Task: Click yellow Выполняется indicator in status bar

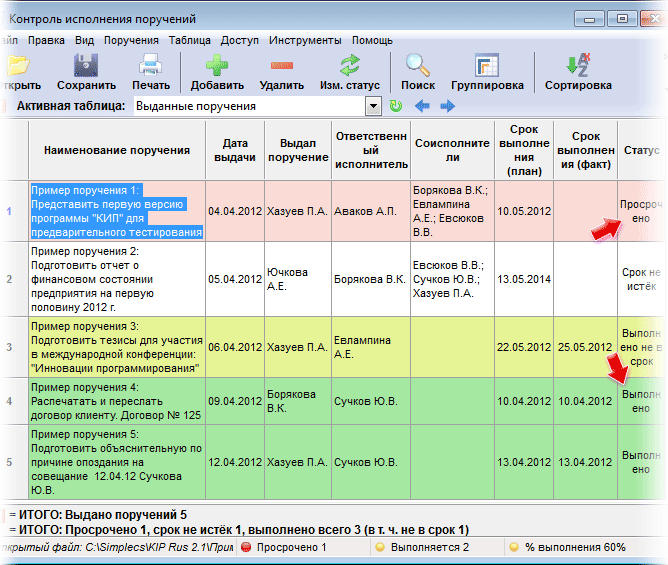Action: point(380,547)
